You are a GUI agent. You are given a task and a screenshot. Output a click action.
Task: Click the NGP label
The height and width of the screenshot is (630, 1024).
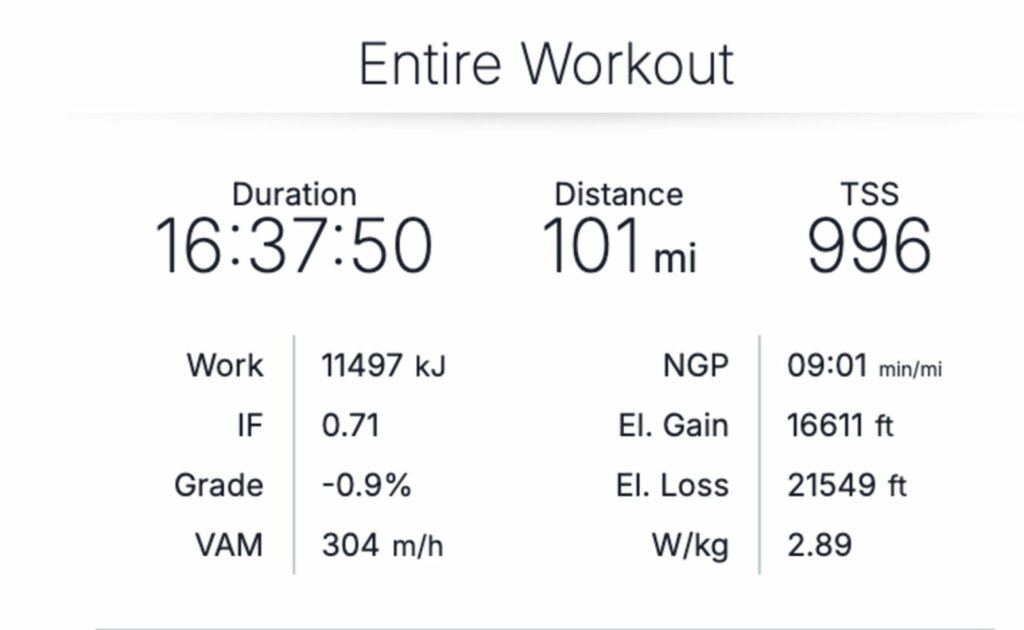click(x=696, y=366)
